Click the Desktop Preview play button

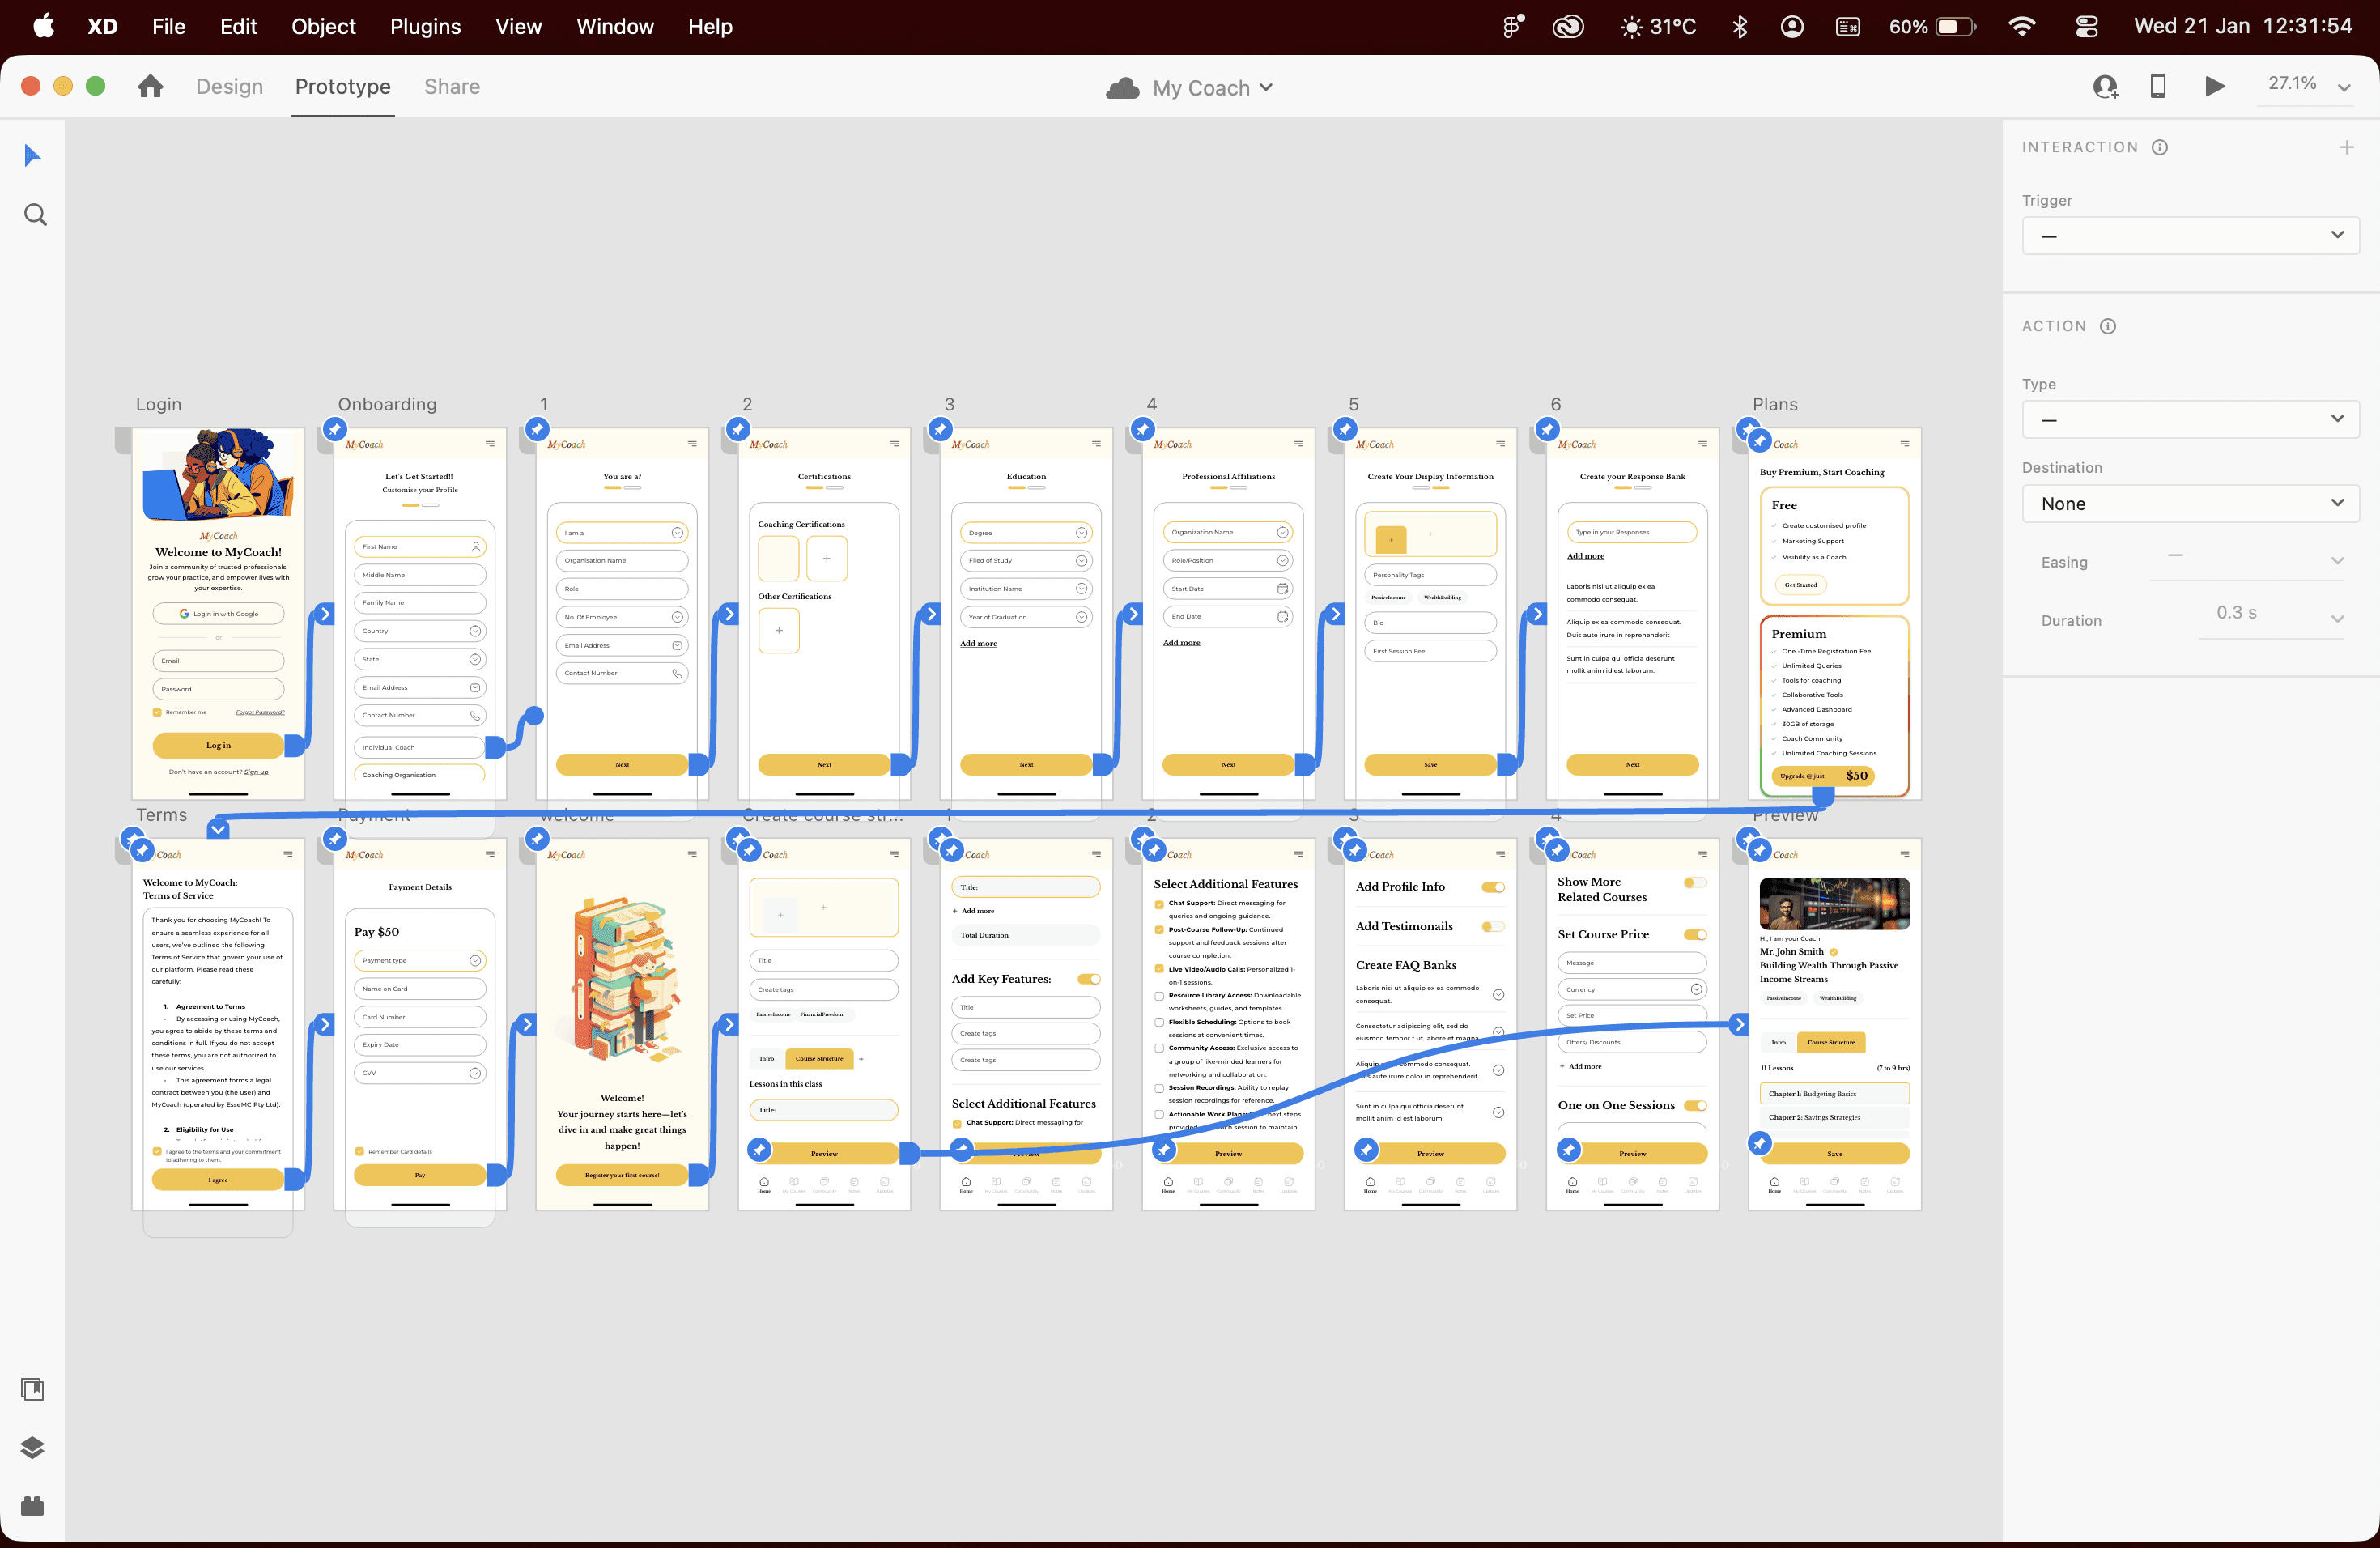click(x=2214, y=87)
